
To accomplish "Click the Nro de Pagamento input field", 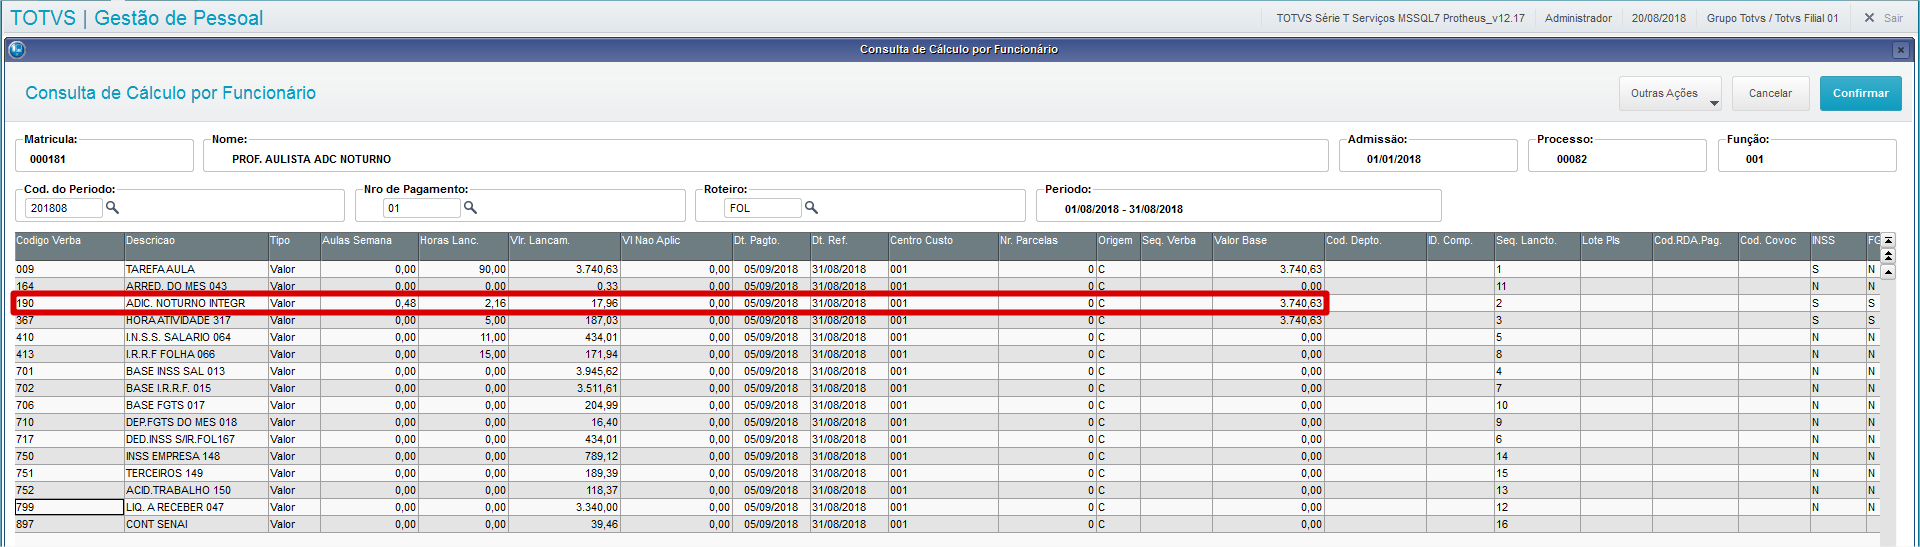I will pyautogui.click(x=421, y=208).
